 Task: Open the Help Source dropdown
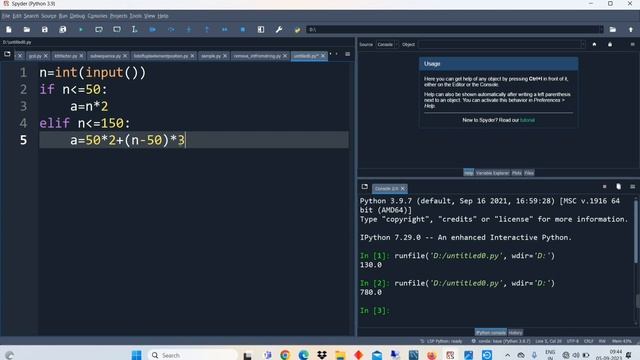387,44
